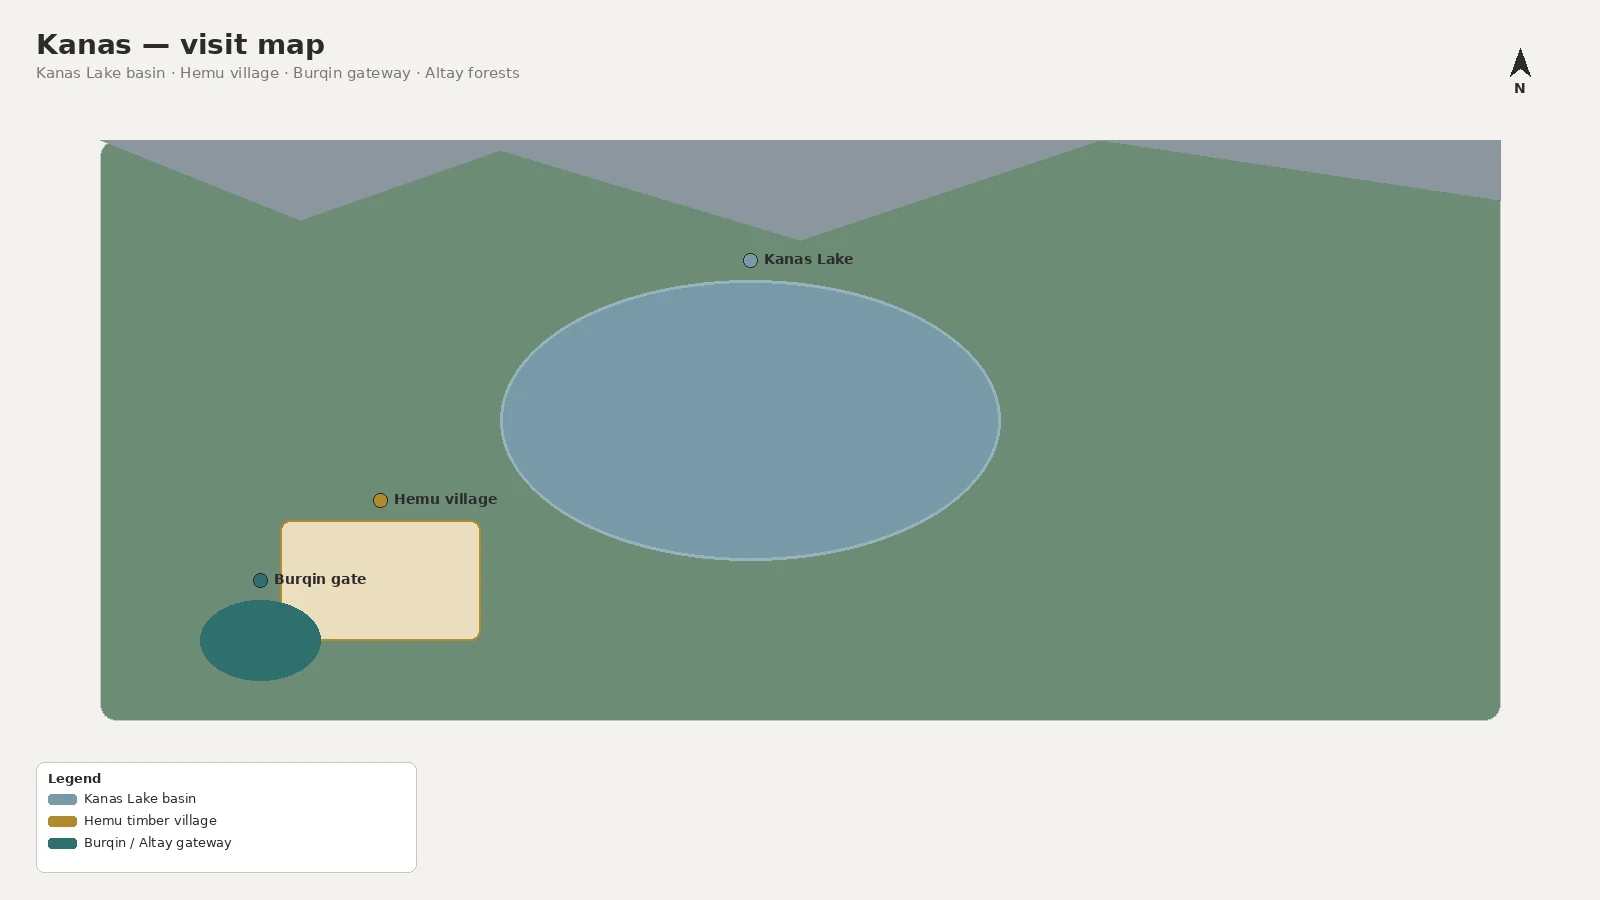Click 'Burqin / Altay gateway' legend text
The height and width of the screenshot is (900, 1600).
(158, 843)
